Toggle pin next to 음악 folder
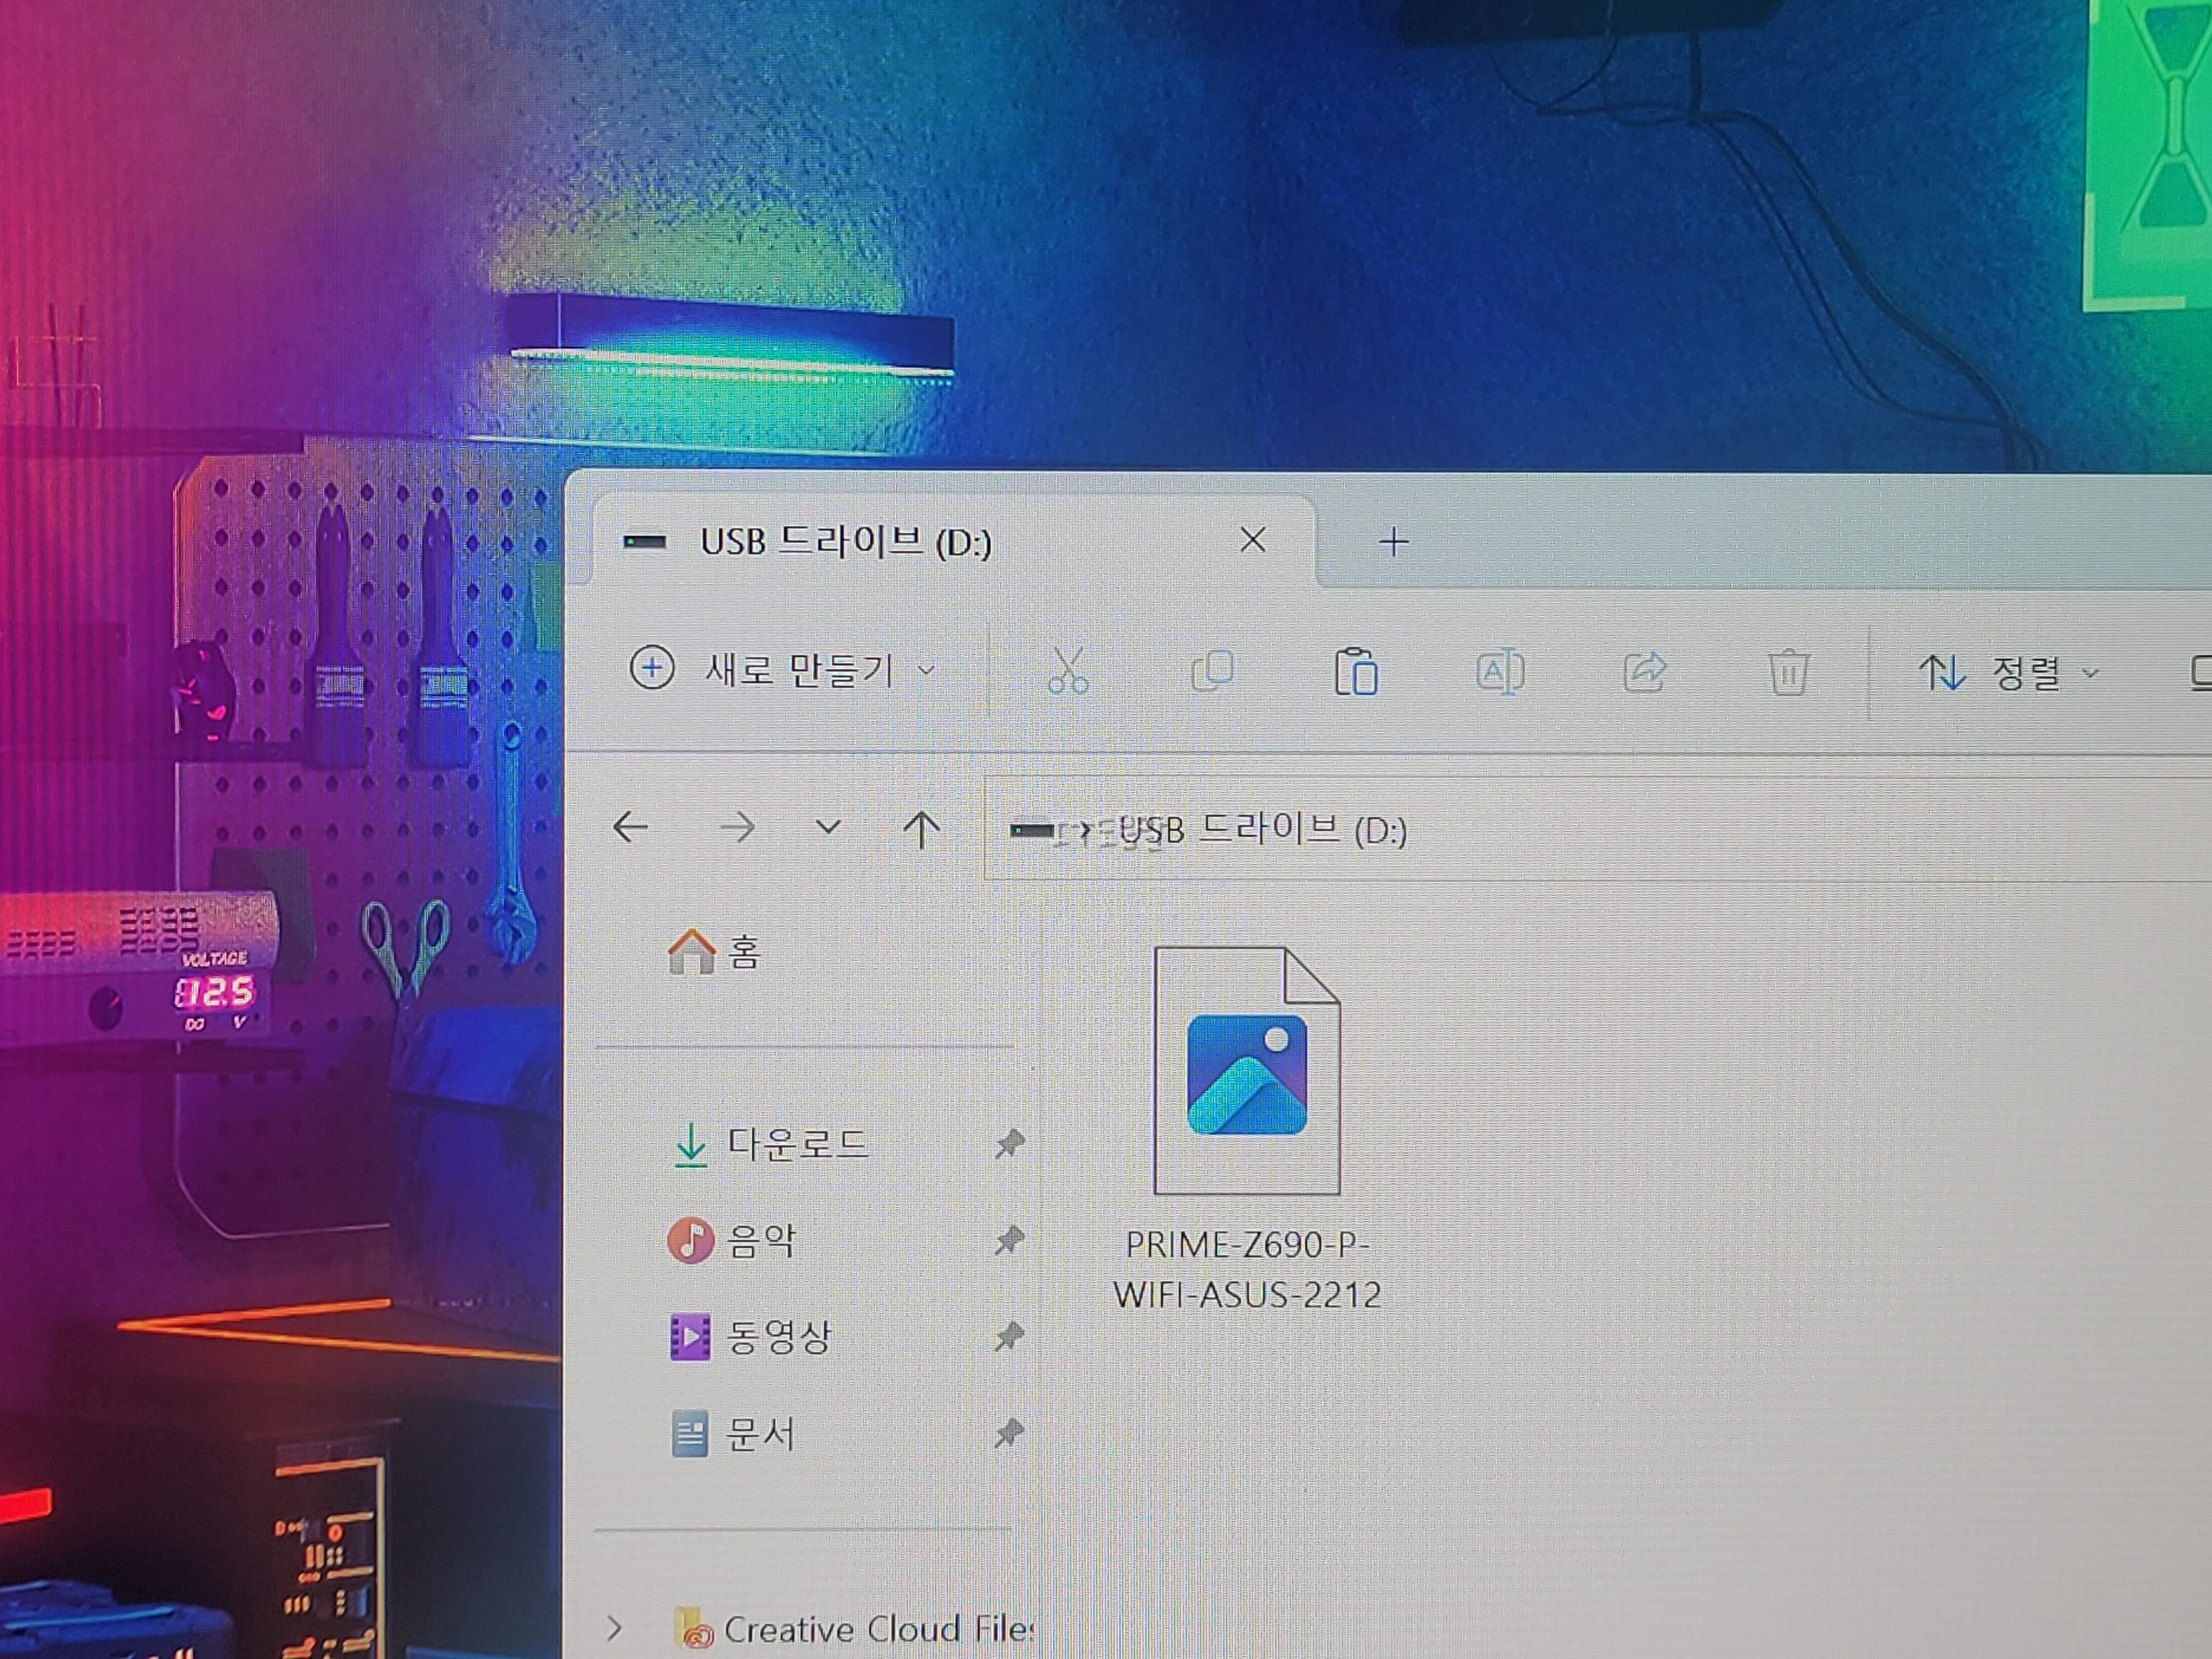This screenshot has width=2212, height=1659. (x=1009, y=1240)
